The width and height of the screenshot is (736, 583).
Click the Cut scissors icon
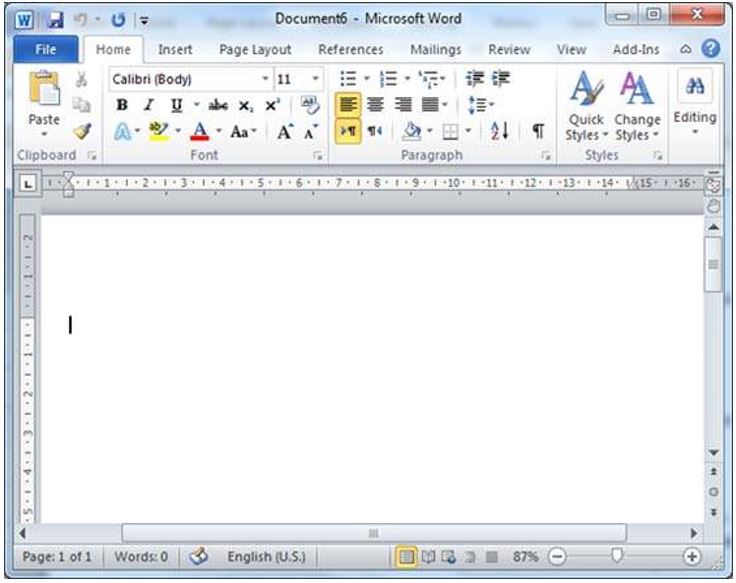coord(82,79)
